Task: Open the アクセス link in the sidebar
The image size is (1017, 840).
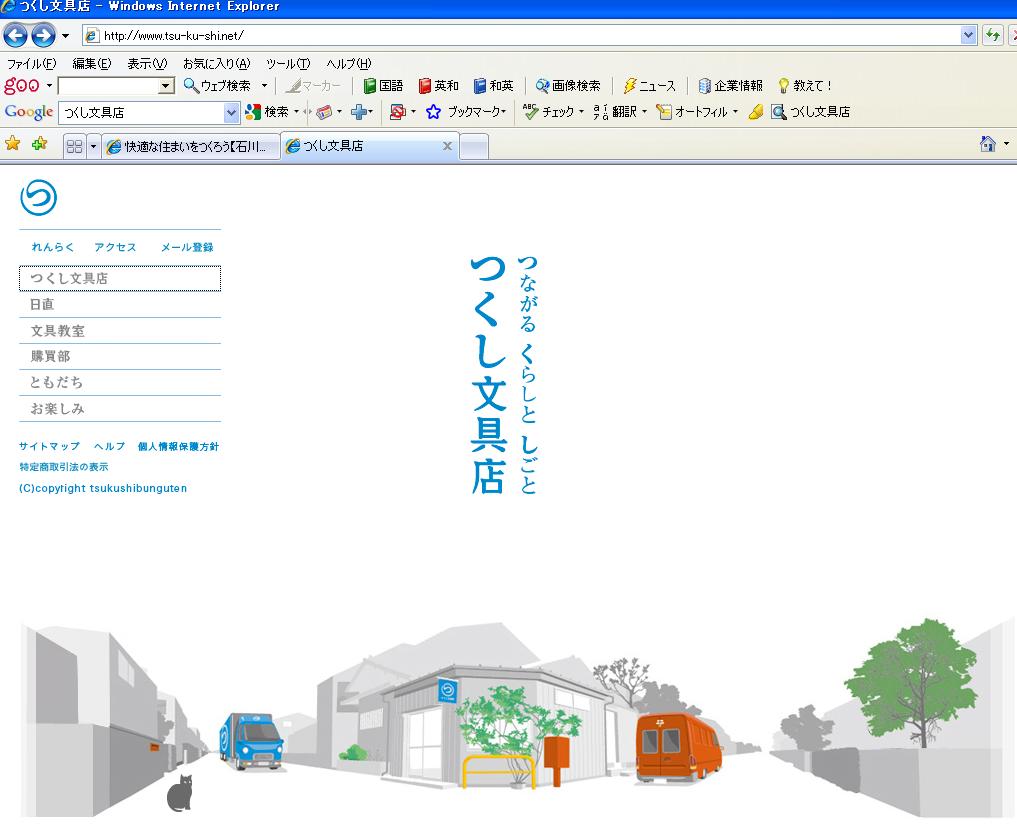Action: [115, 247]
